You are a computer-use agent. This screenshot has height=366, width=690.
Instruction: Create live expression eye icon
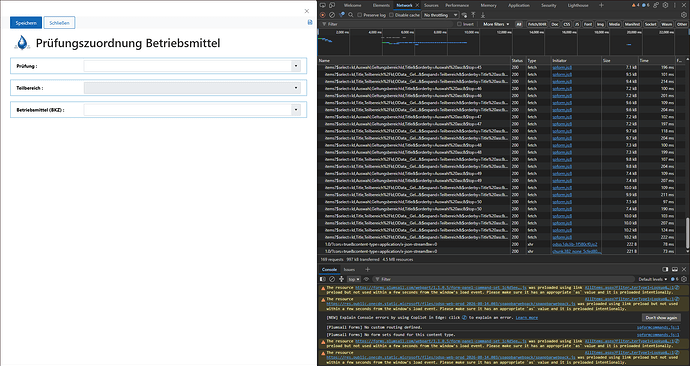366,279
